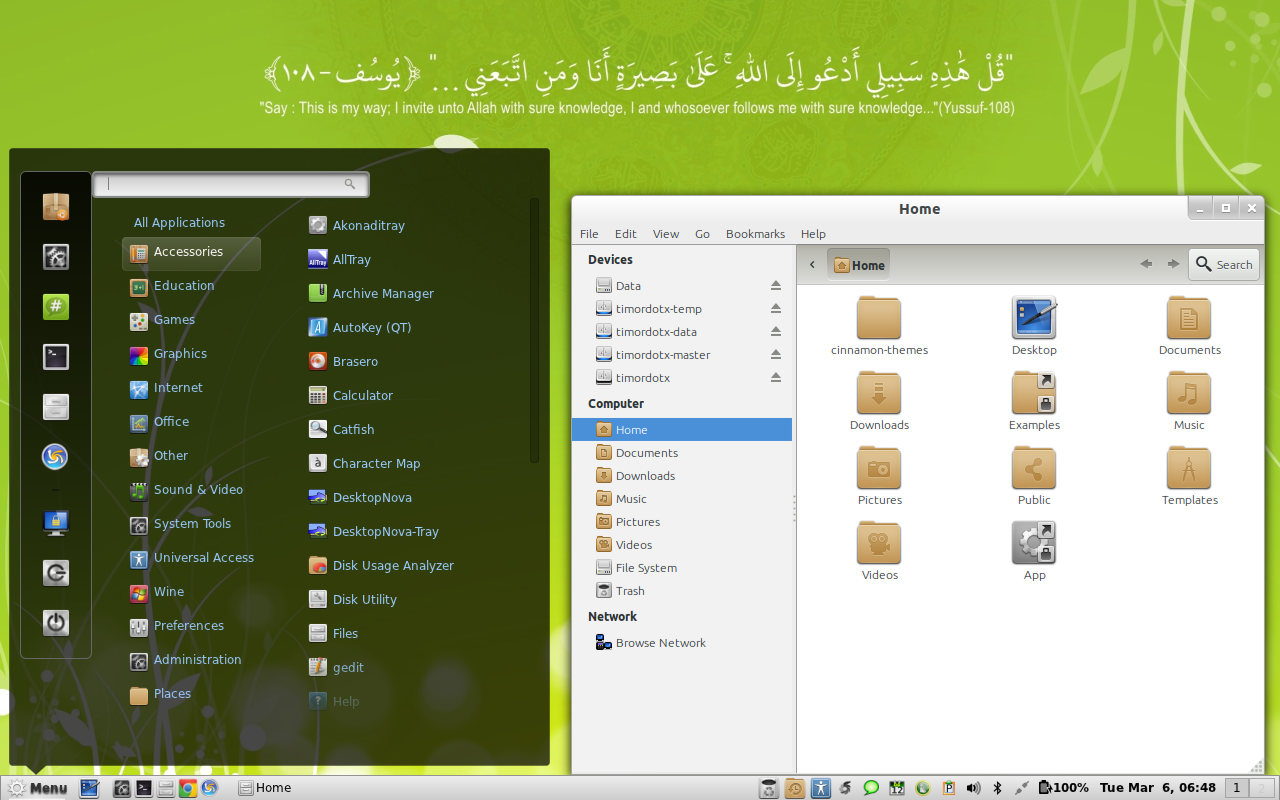Open the green hash chat app favorite

(x=56, y=307)
